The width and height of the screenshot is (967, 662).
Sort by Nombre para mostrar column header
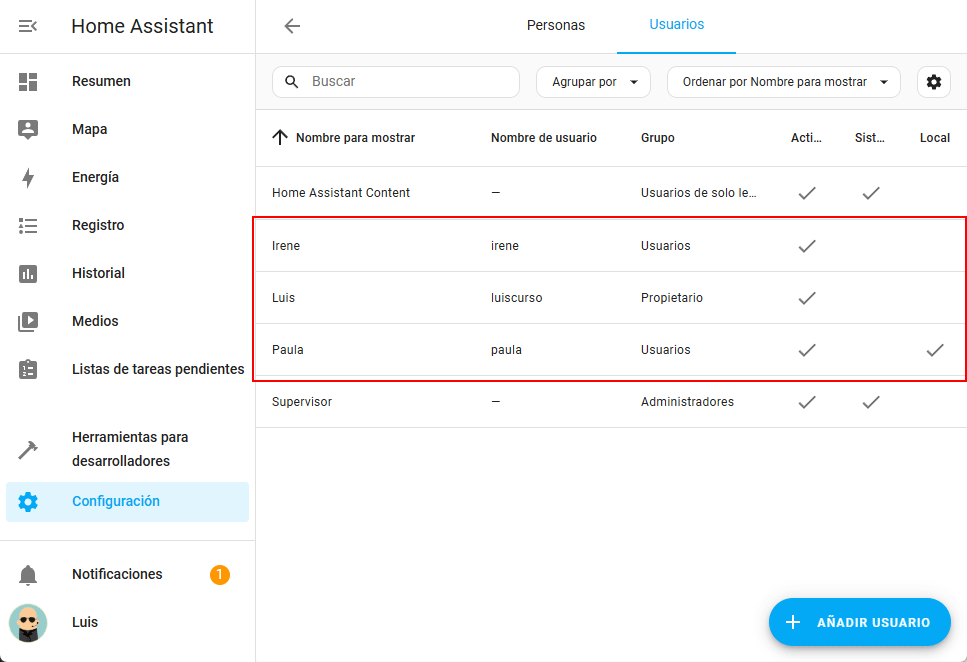point(354,138)
